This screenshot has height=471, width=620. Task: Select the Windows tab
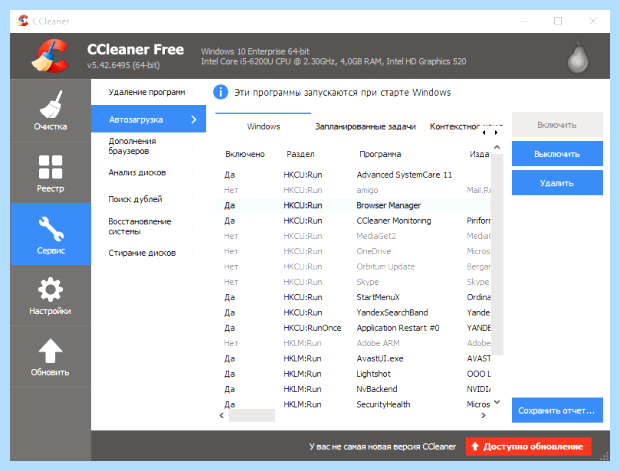point(263,127)
